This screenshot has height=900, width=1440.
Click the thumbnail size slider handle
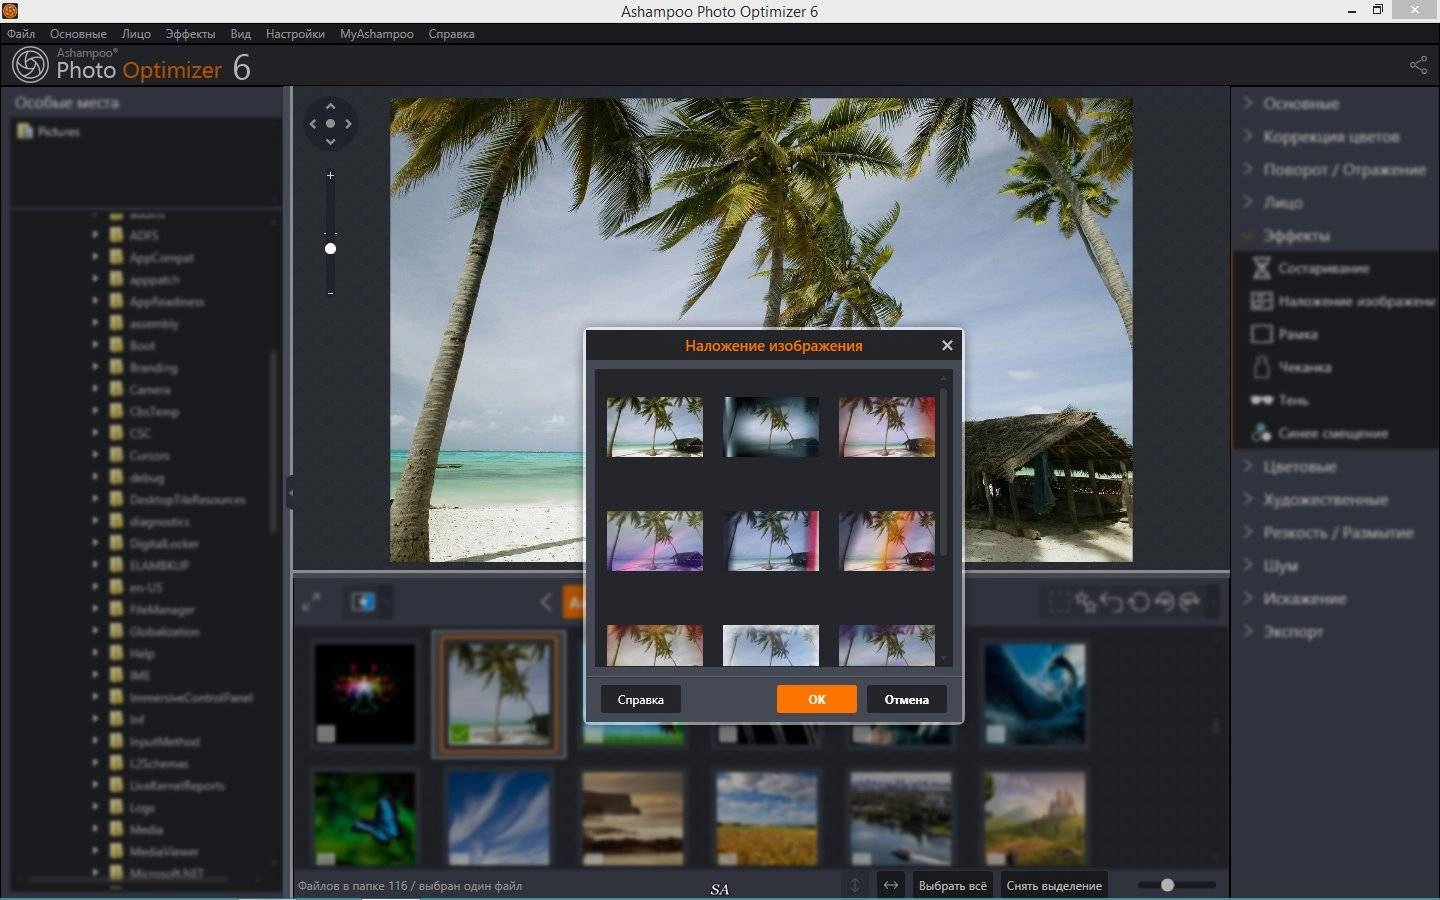click(1167, 885)
